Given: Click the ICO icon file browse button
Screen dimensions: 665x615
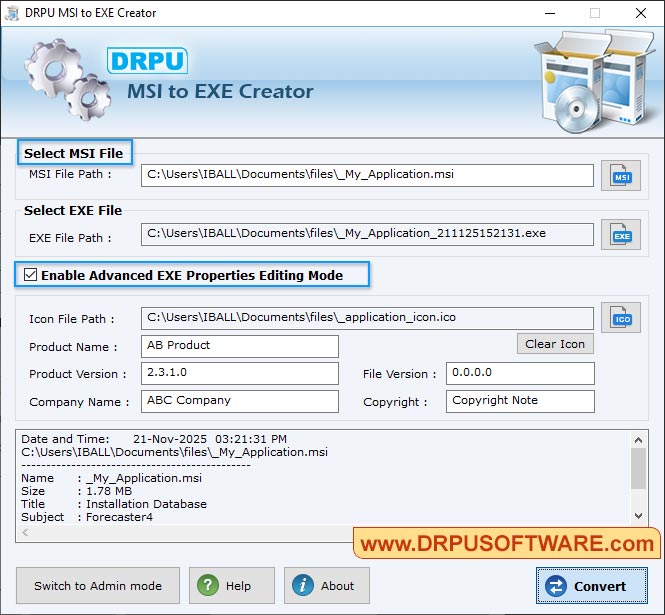Looking at the screenshot, I should [x=621, y=318].
